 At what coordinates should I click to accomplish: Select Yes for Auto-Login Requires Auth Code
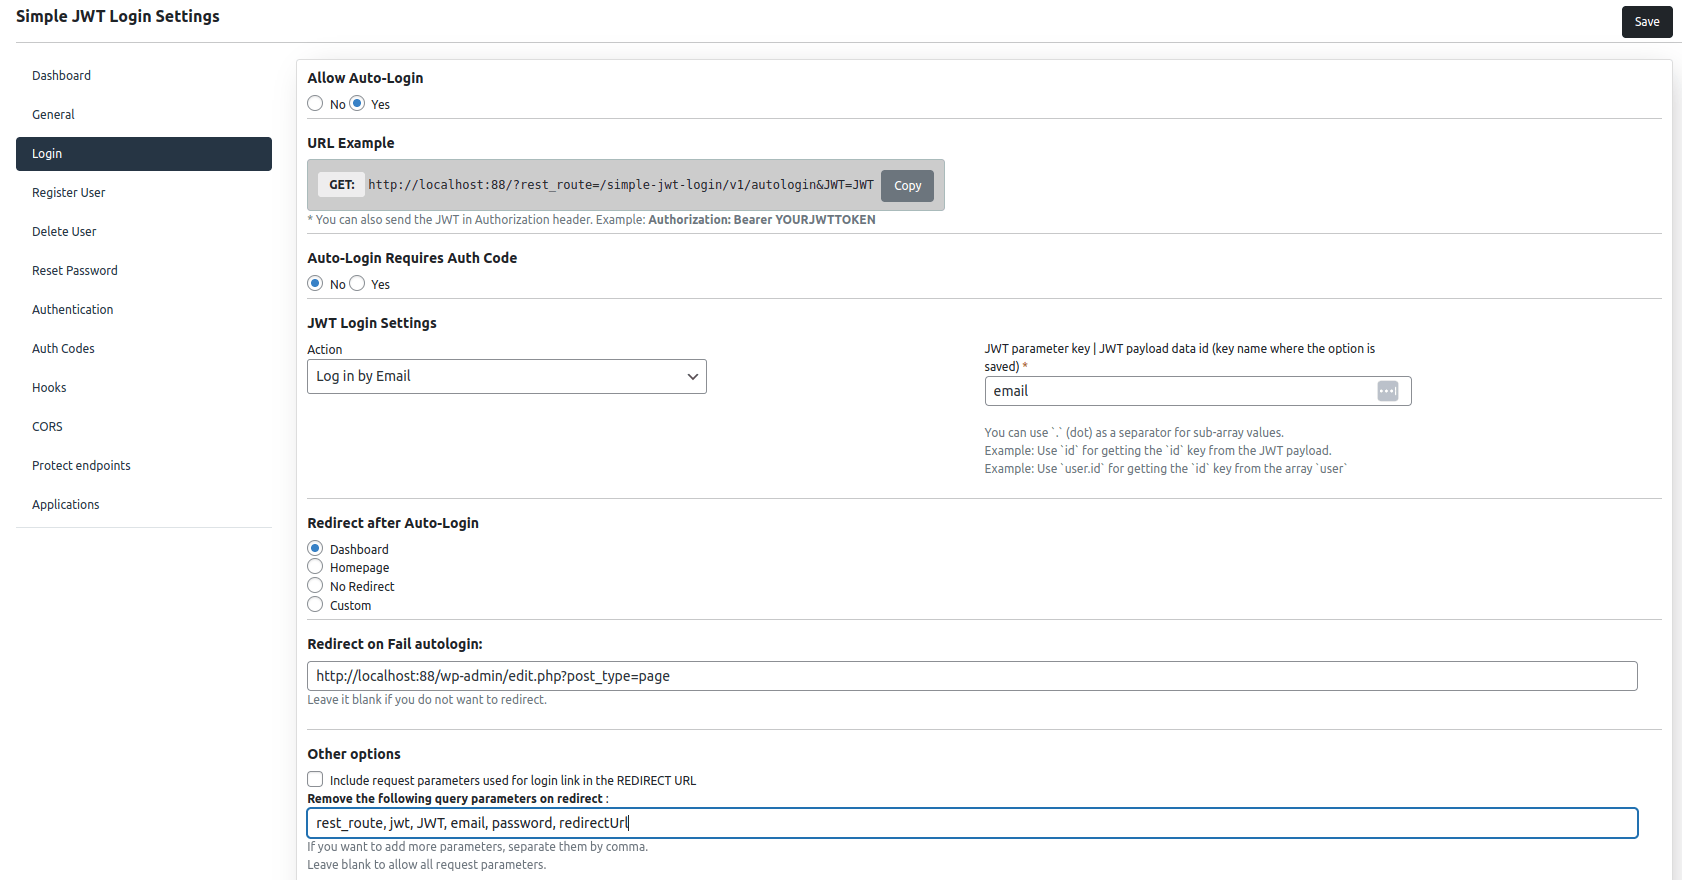click(x=357, y=283)
